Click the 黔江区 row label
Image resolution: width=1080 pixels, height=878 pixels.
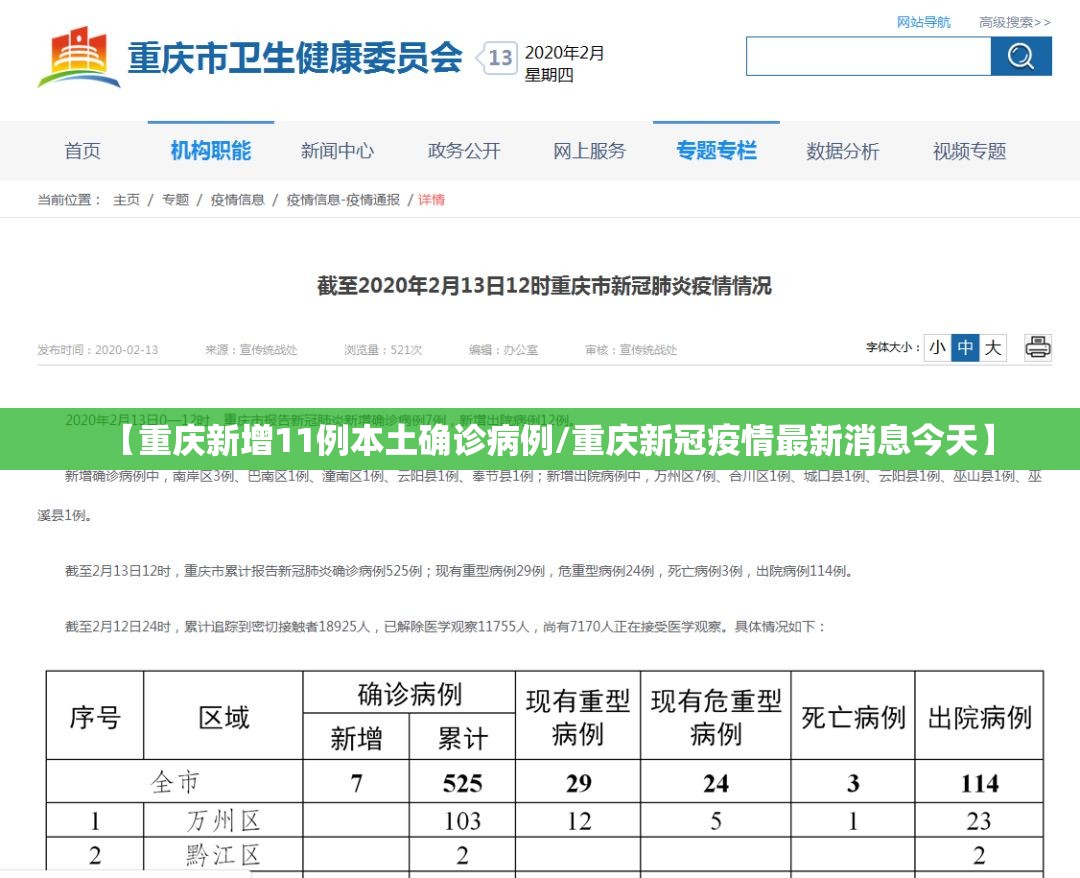point(223,855)
